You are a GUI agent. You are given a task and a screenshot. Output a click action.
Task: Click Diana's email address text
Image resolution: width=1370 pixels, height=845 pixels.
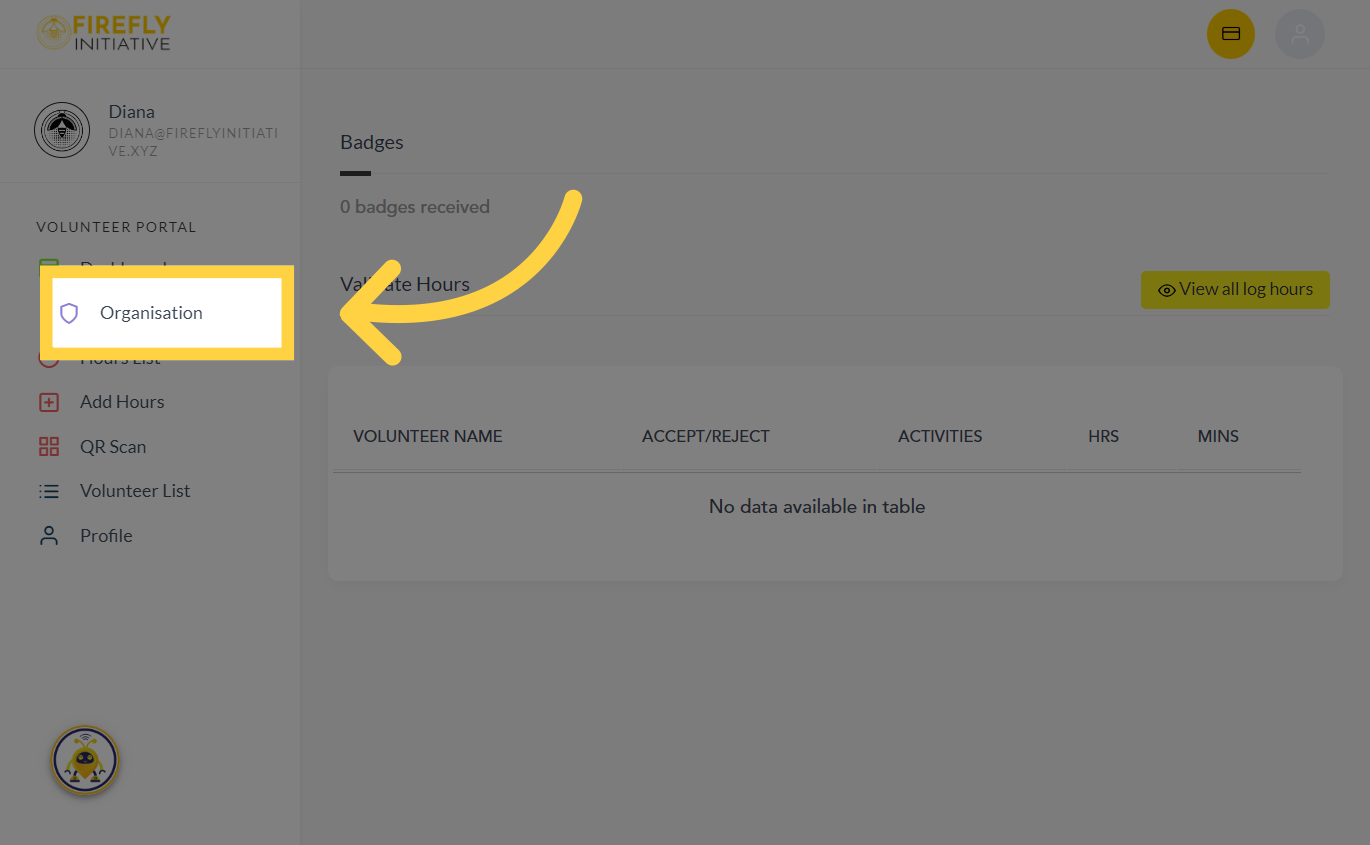point(193,142)
